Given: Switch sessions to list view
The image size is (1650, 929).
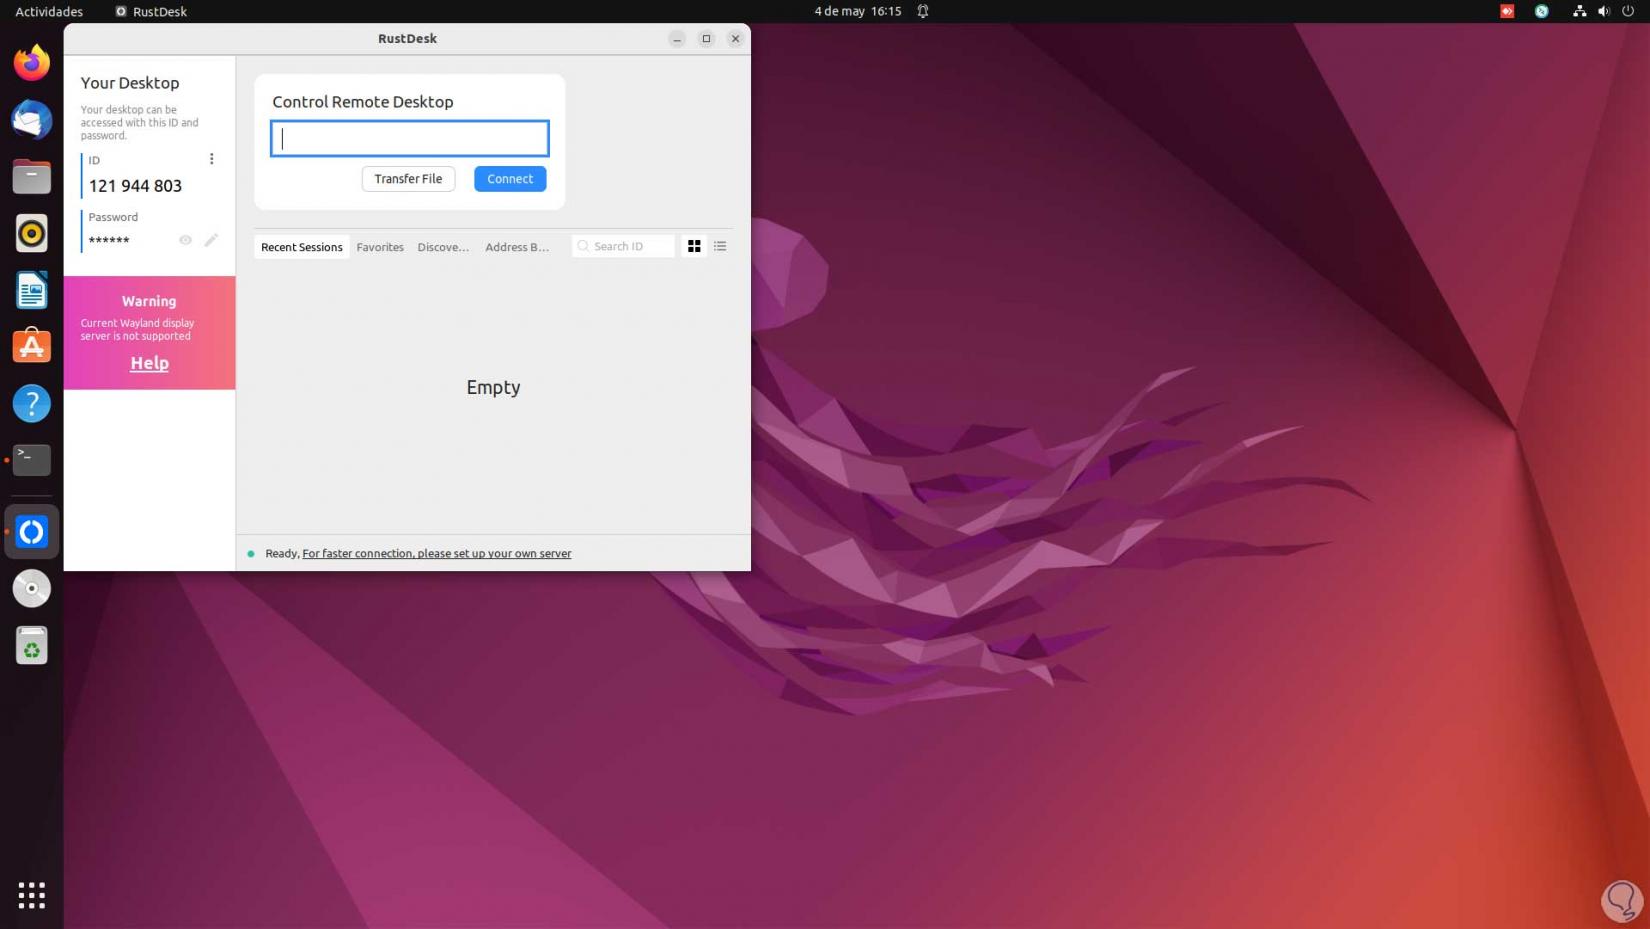Looking at the screenshot, I should pyautogui.click(x=720, y=246).
